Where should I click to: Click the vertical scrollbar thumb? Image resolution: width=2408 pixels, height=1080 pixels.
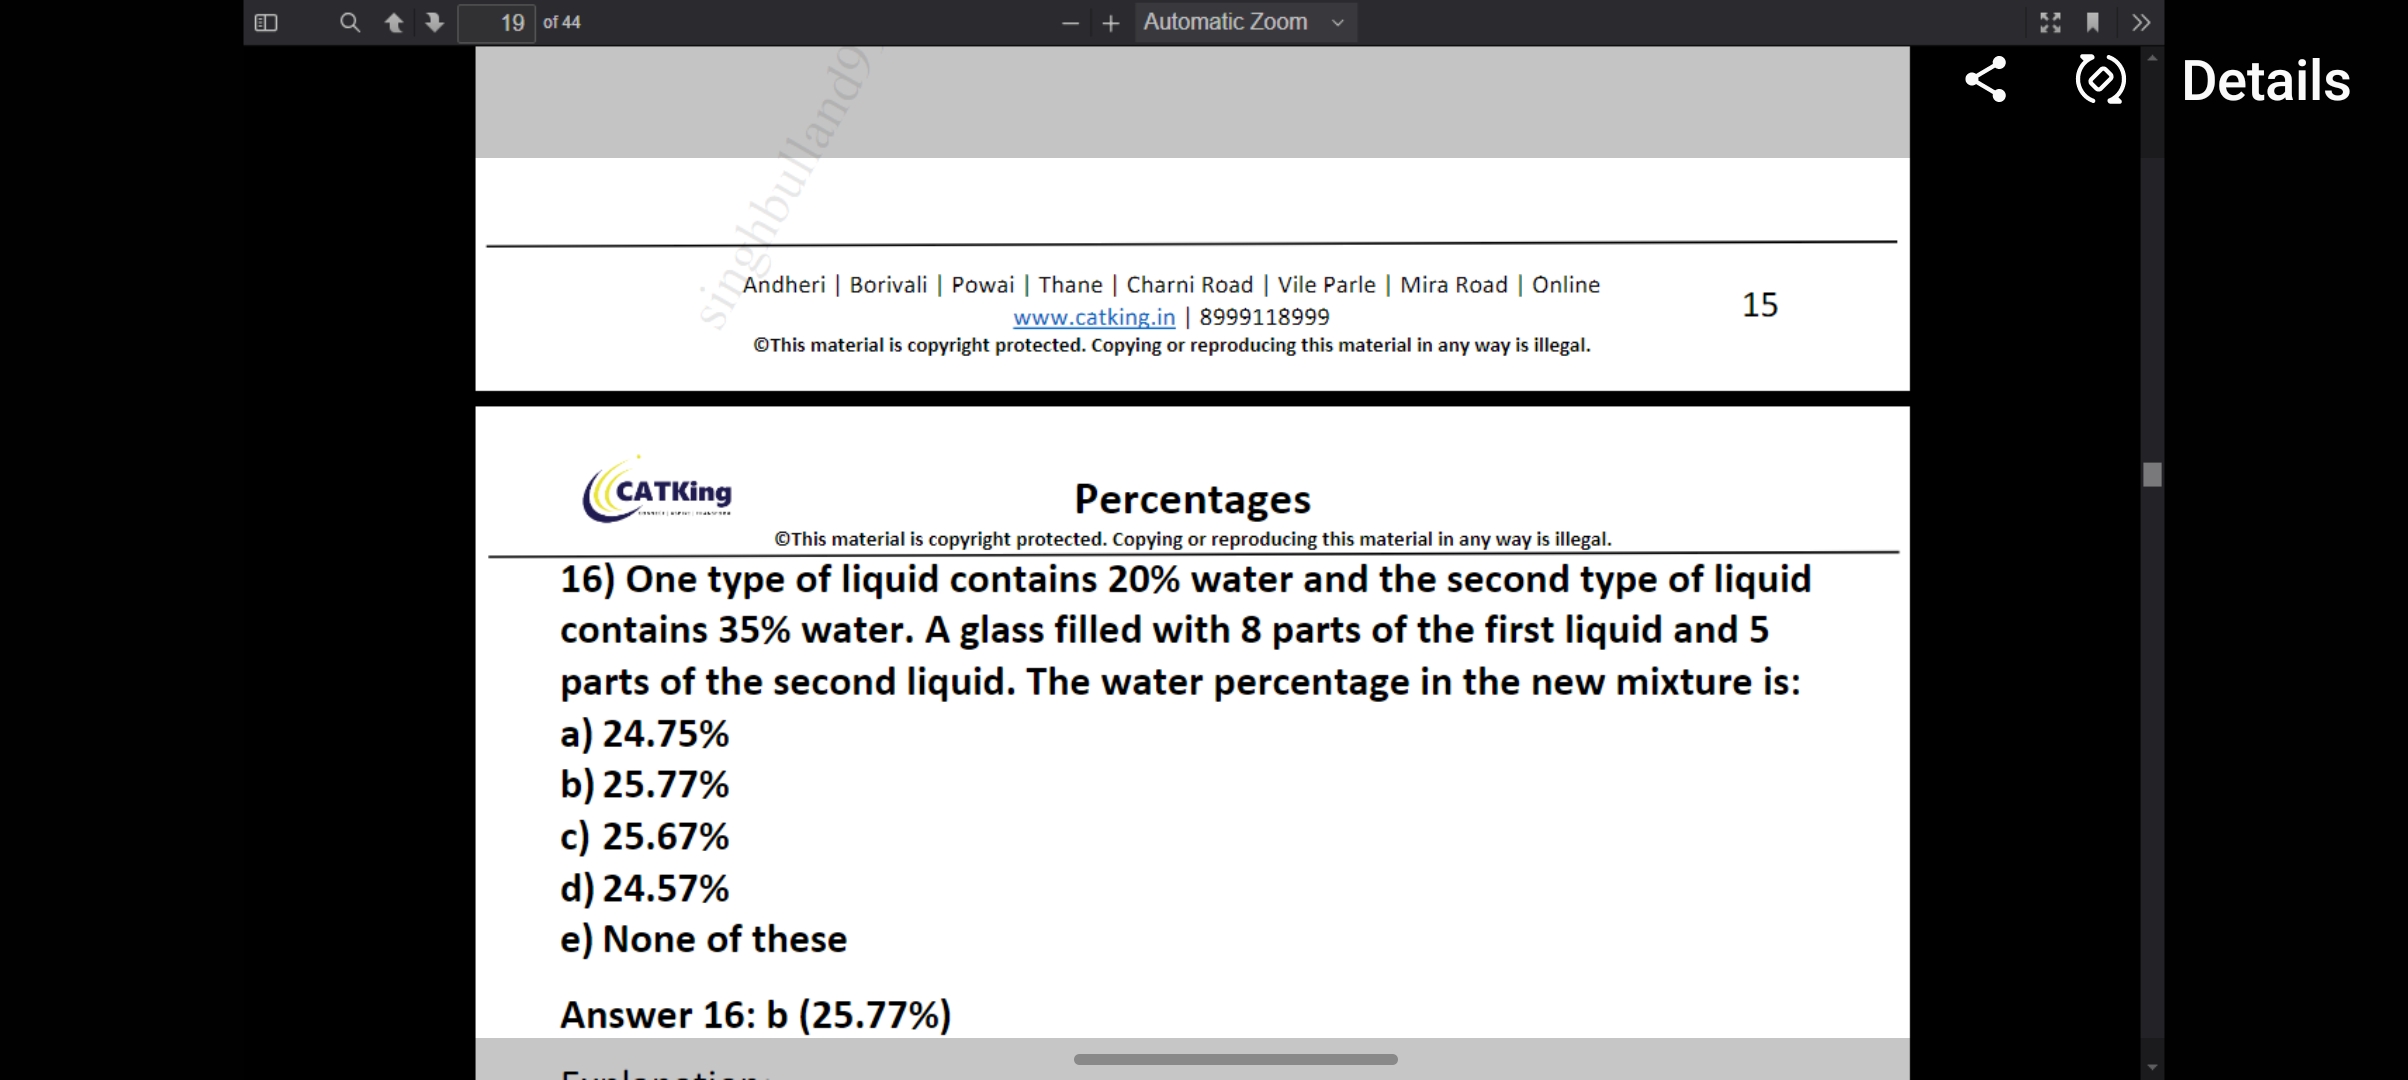click(x=2152, y=474)
